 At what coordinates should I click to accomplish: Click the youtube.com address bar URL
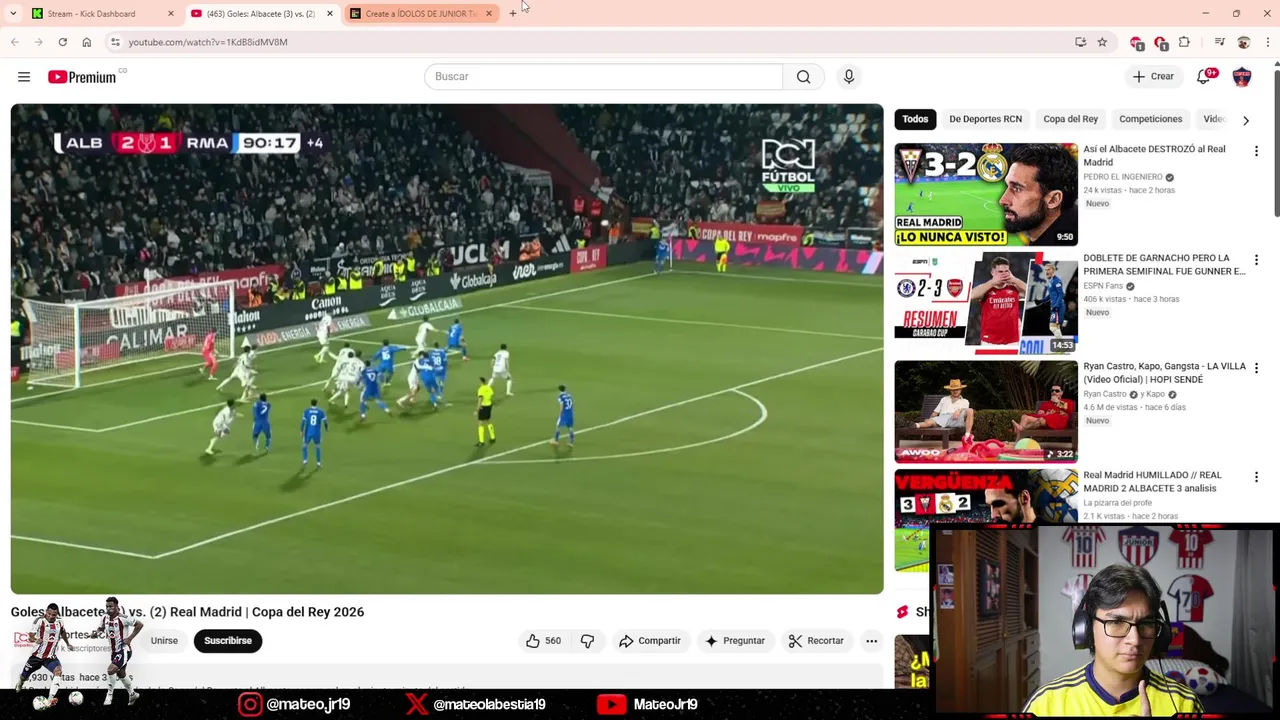(x=208, y=42)
